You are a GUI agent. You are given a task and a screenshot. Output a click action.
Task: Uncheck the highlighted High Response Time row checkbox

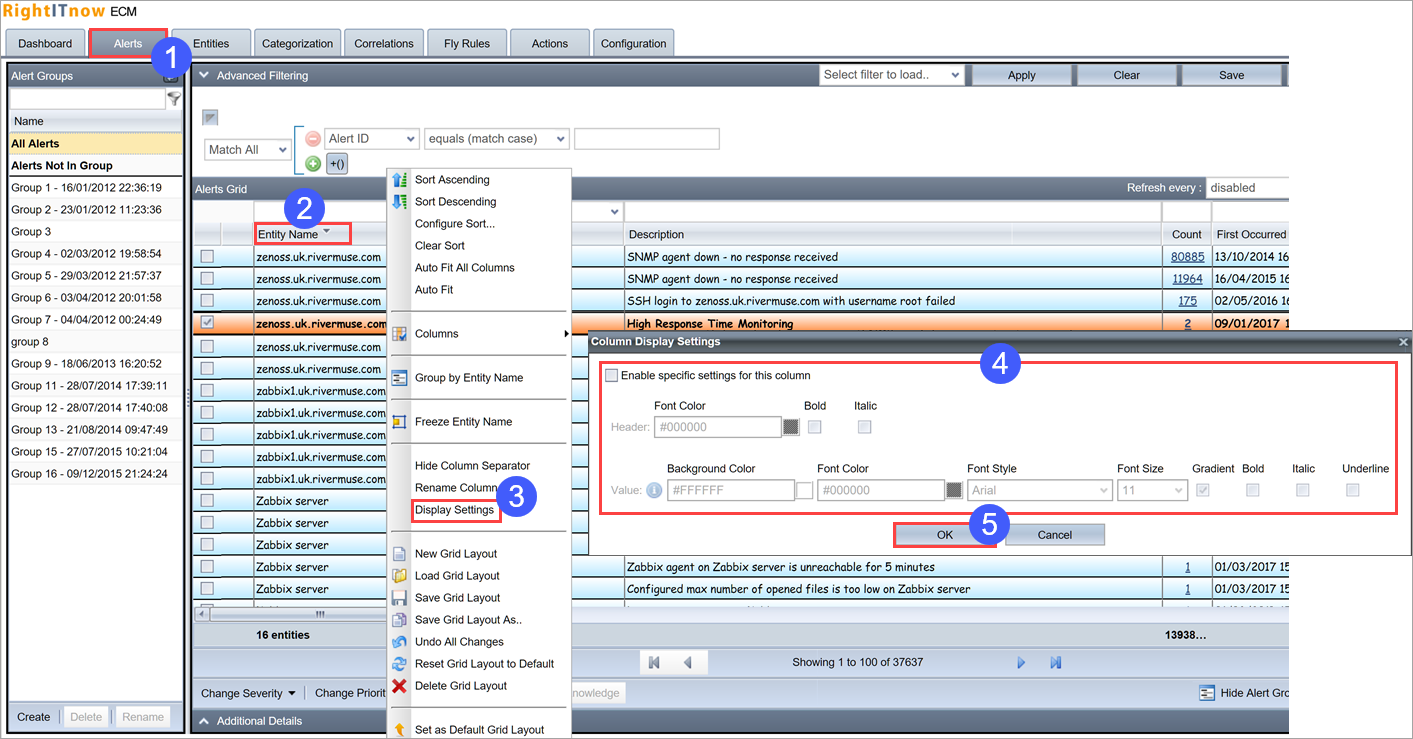tap(207, 323)
